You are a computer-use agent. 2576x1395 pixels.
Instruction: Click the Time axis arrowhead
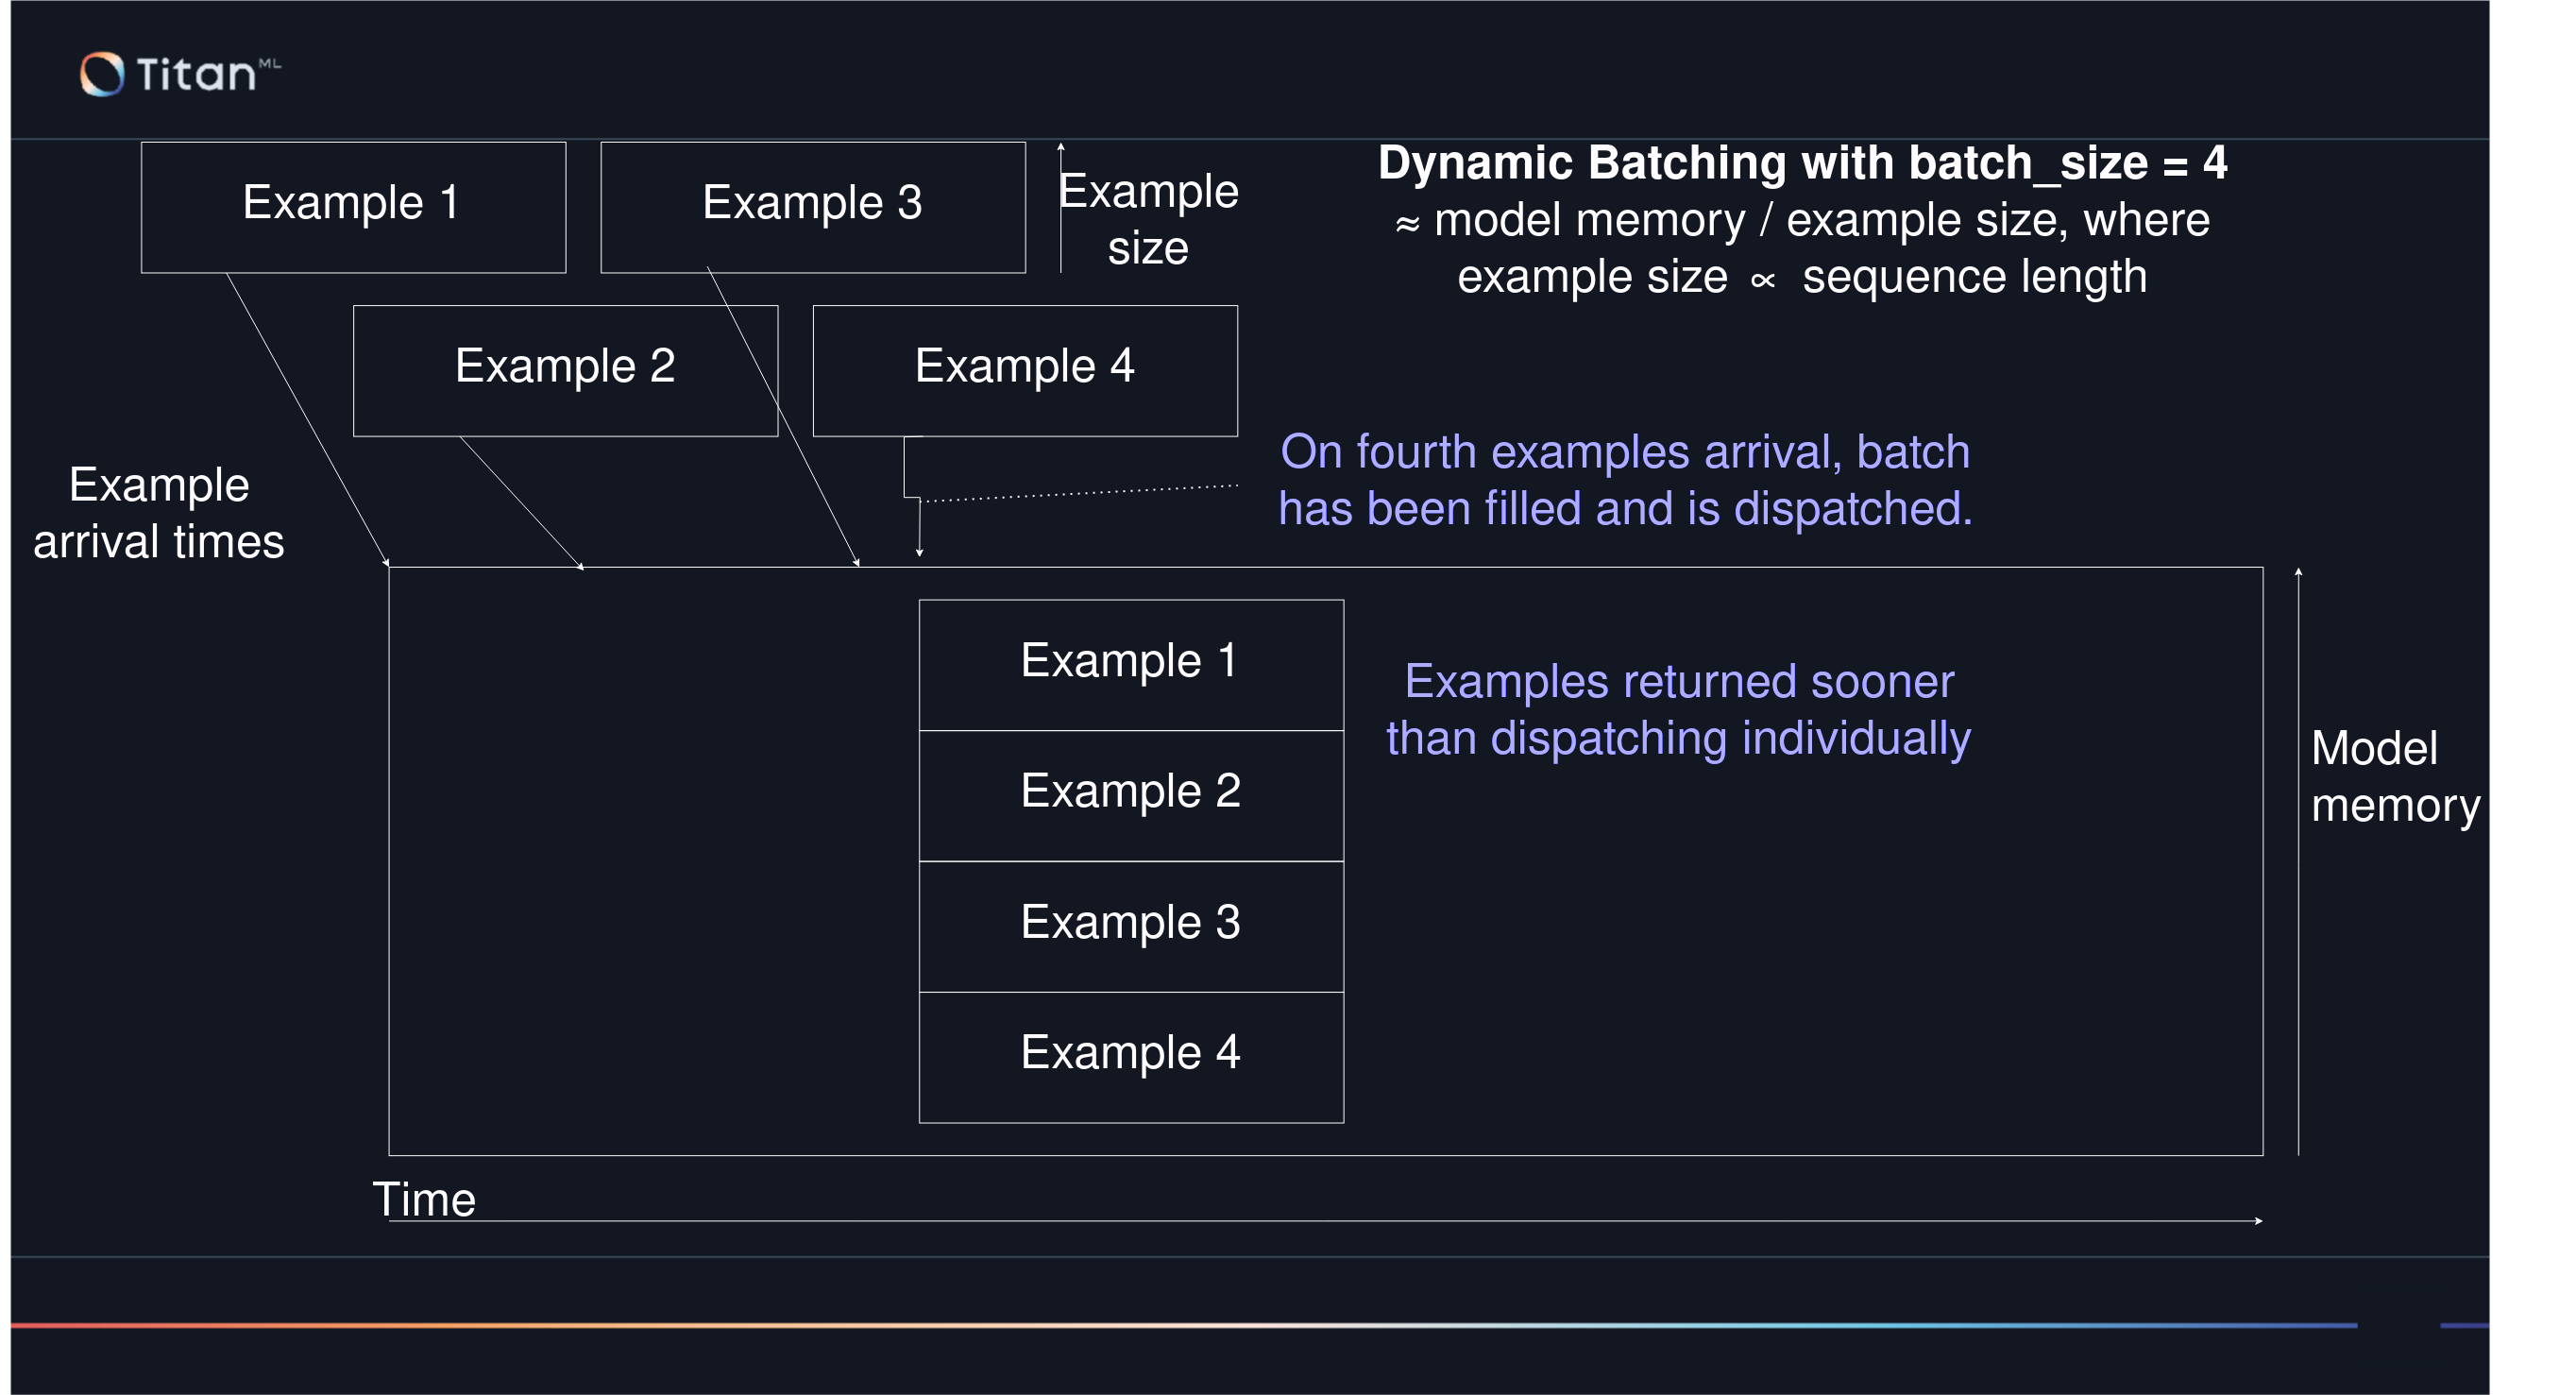tap(2258, 1221)
